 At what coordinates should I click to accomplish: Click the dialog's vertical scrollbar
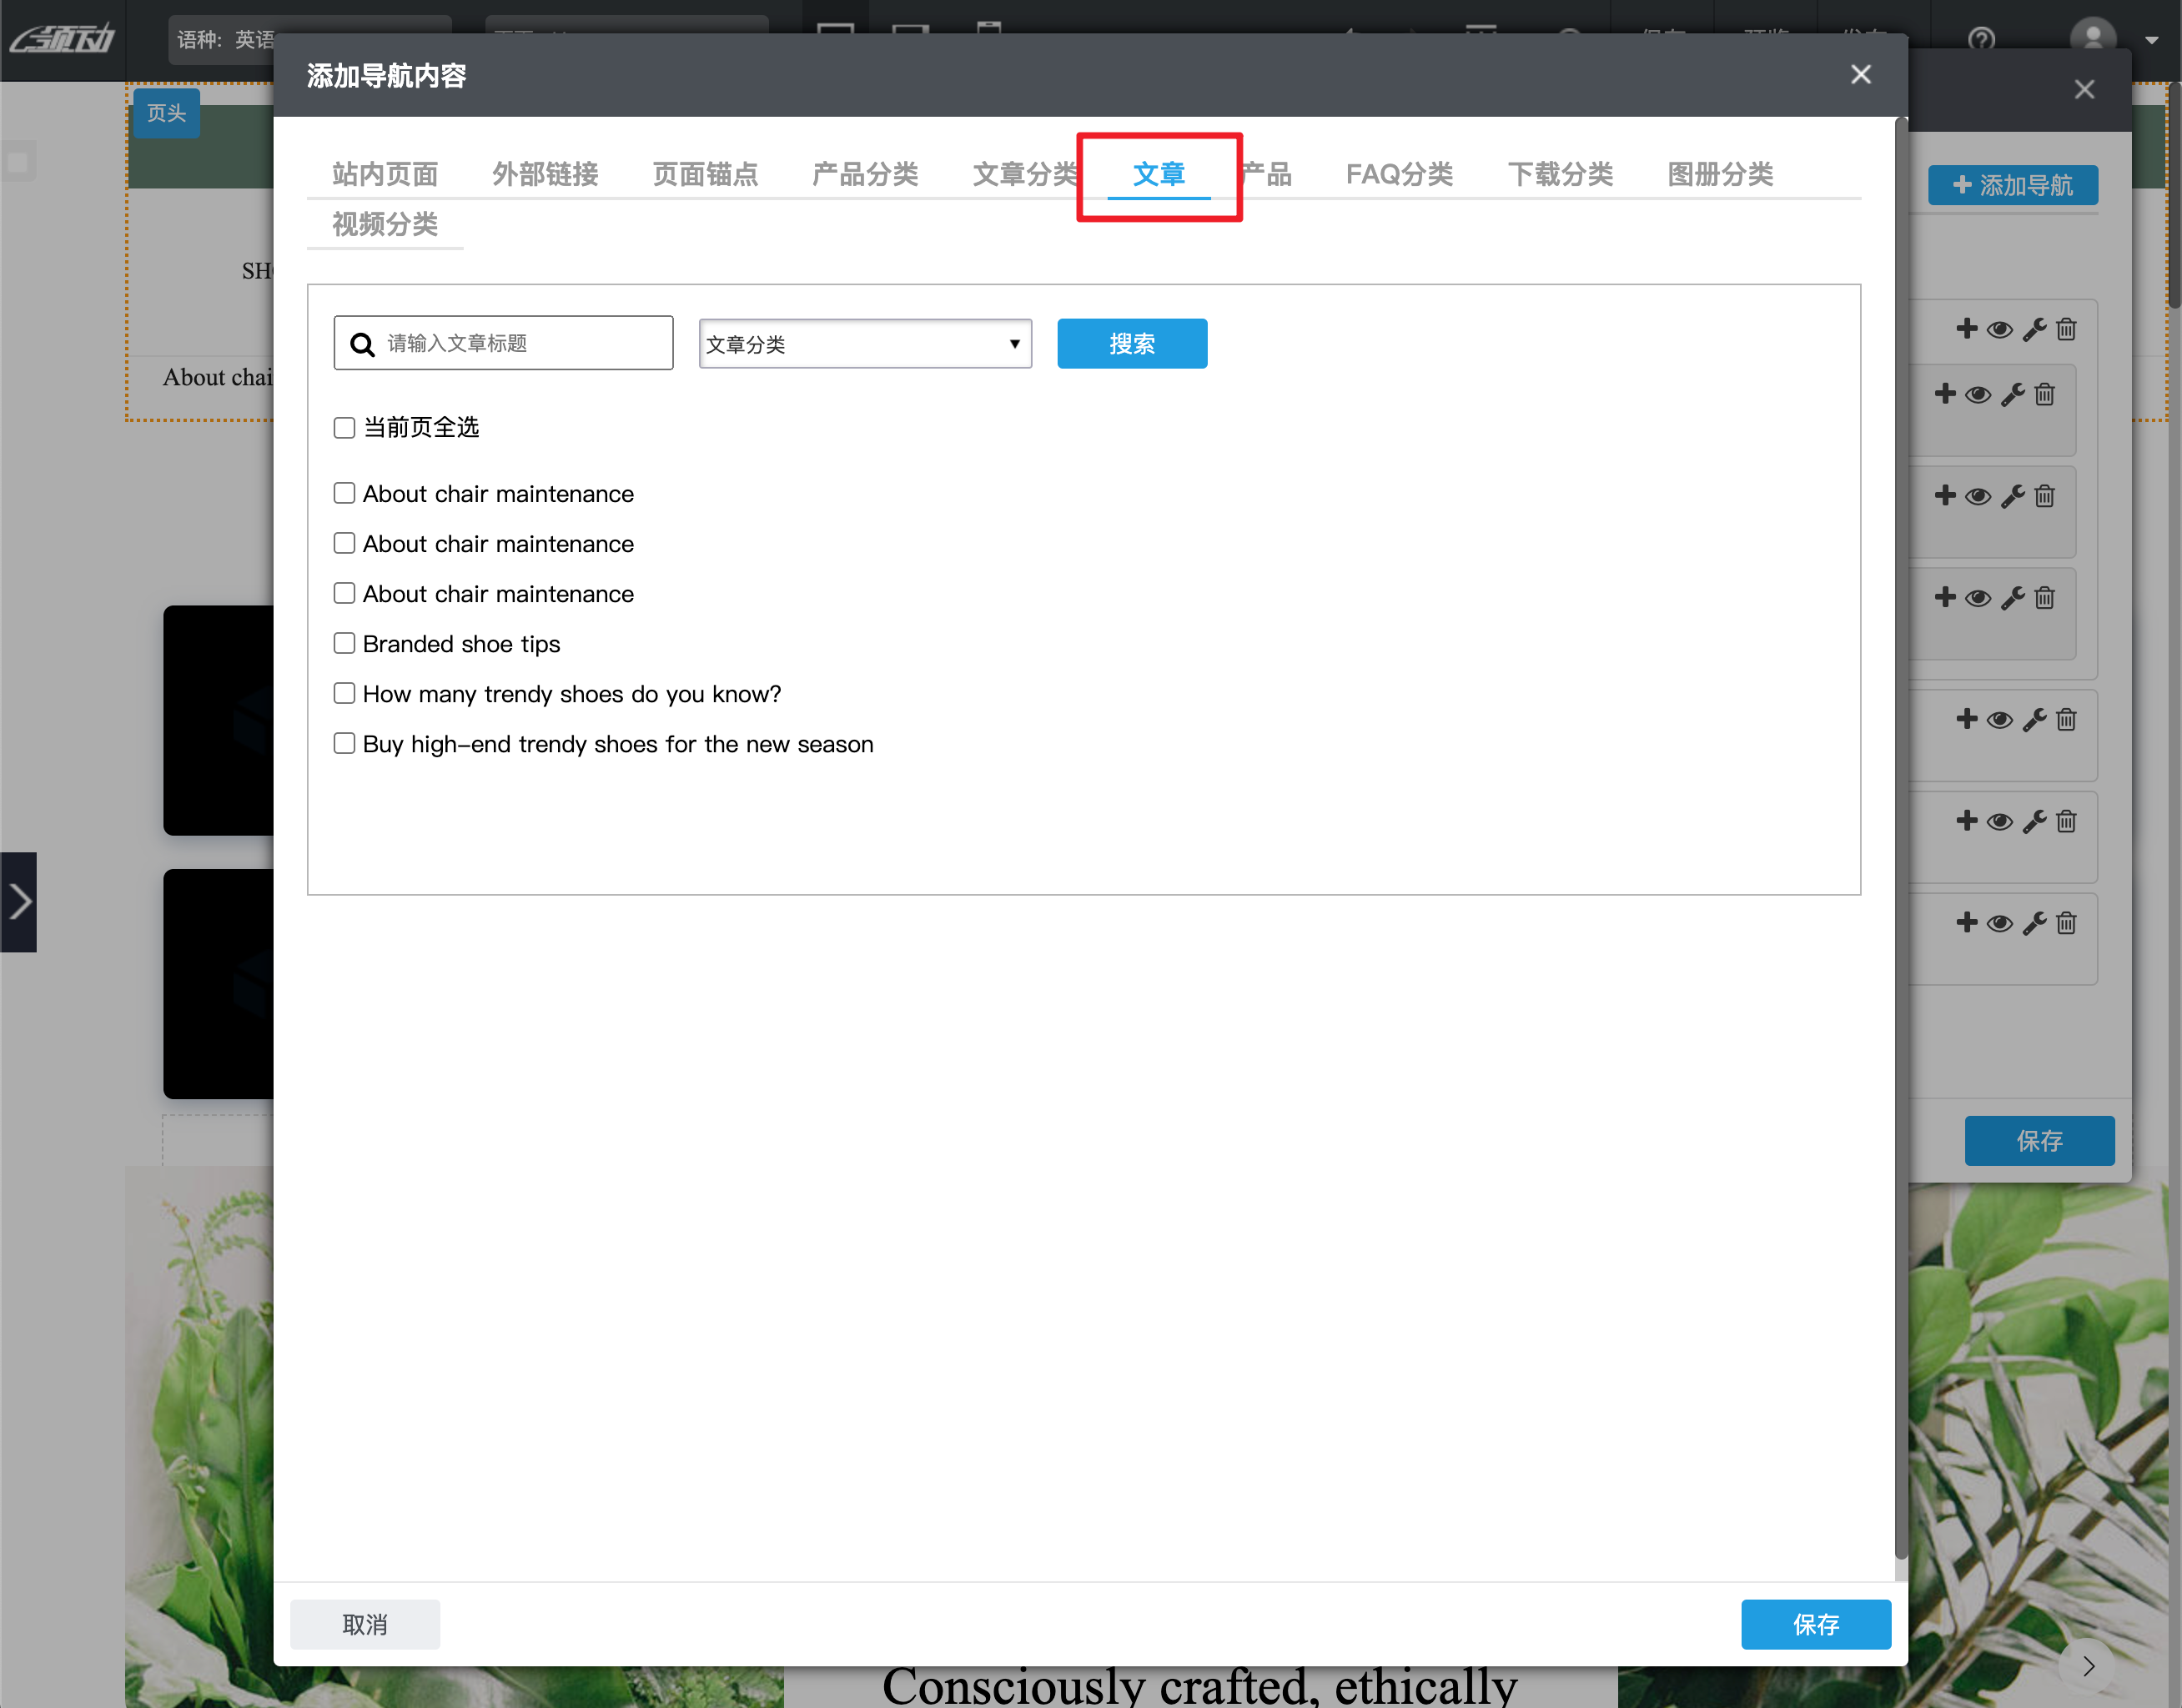(x=1900, y=840)
